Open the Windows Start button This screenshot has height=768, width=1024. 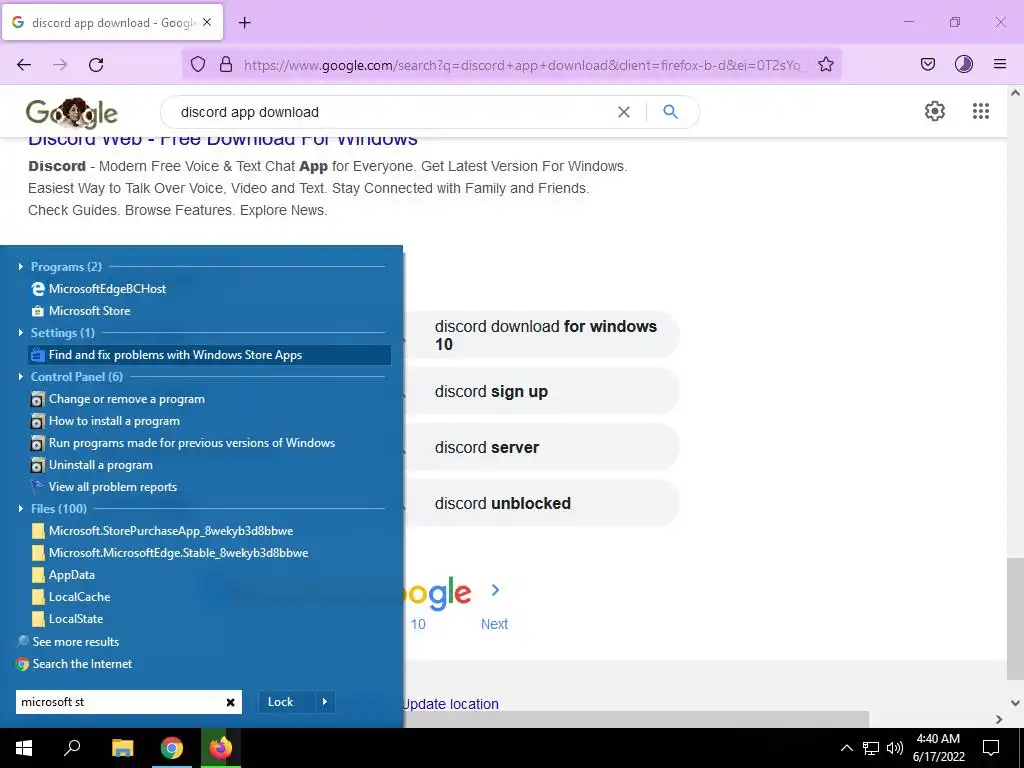tap(24, 748)
